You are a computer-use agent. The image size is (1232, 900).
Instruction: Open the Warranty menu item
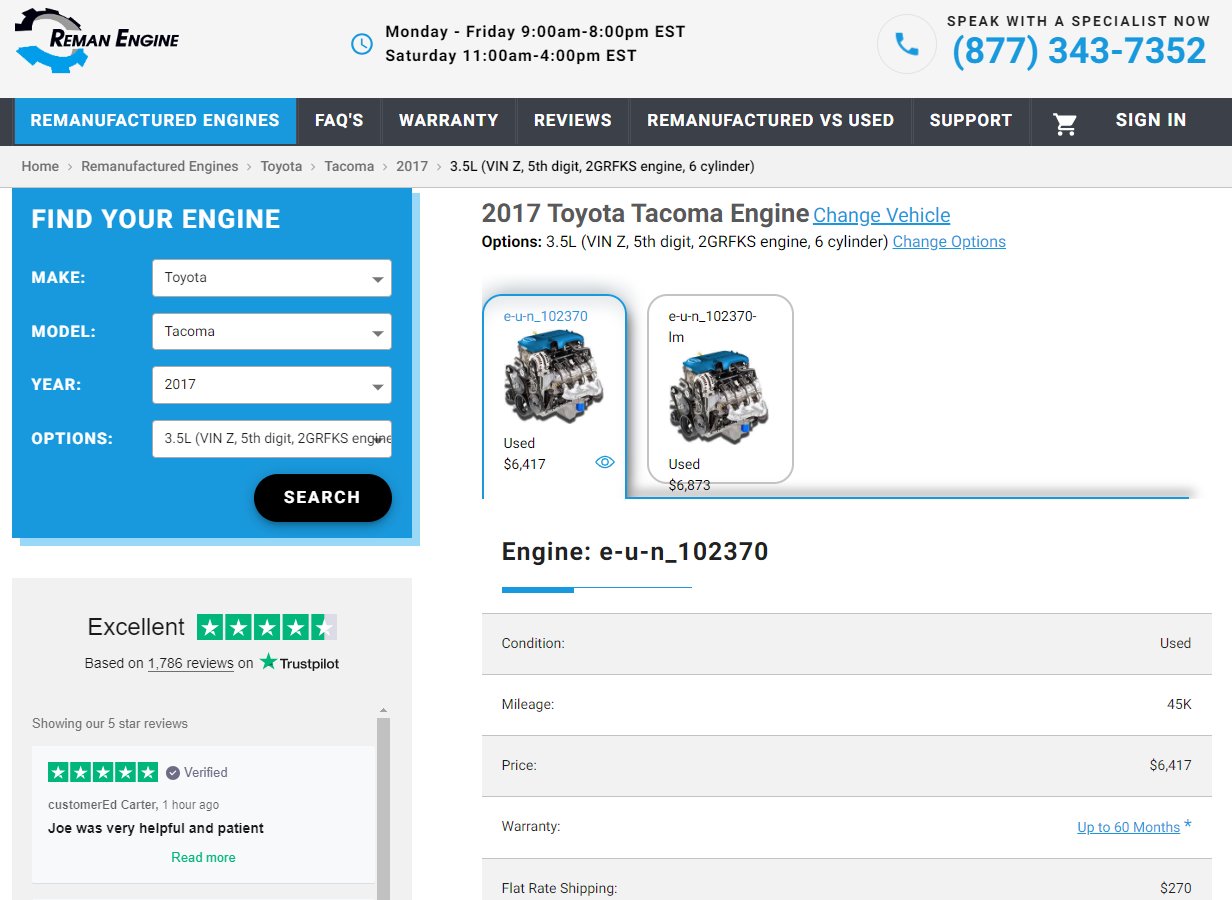click(x=448, y=121)
